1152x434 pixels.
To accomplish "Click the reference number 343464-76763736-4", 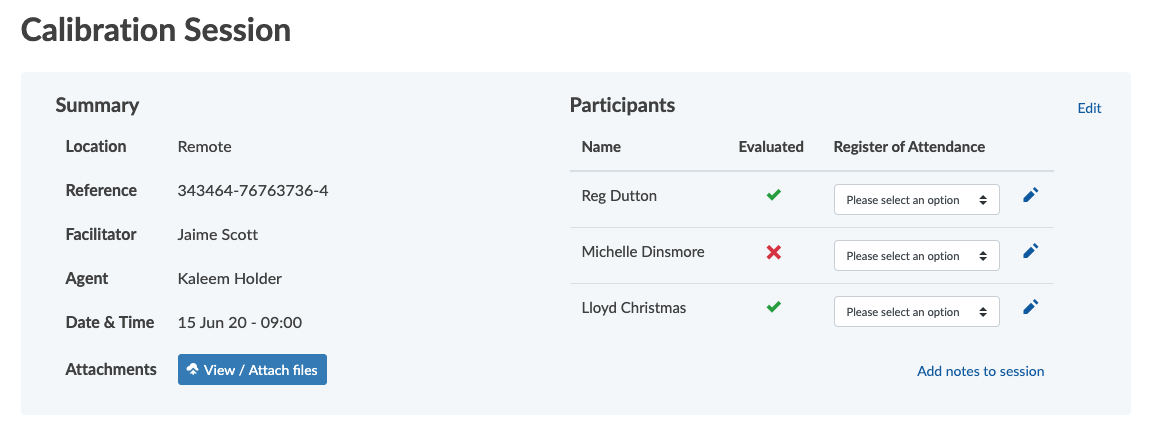I will (253, 190).
